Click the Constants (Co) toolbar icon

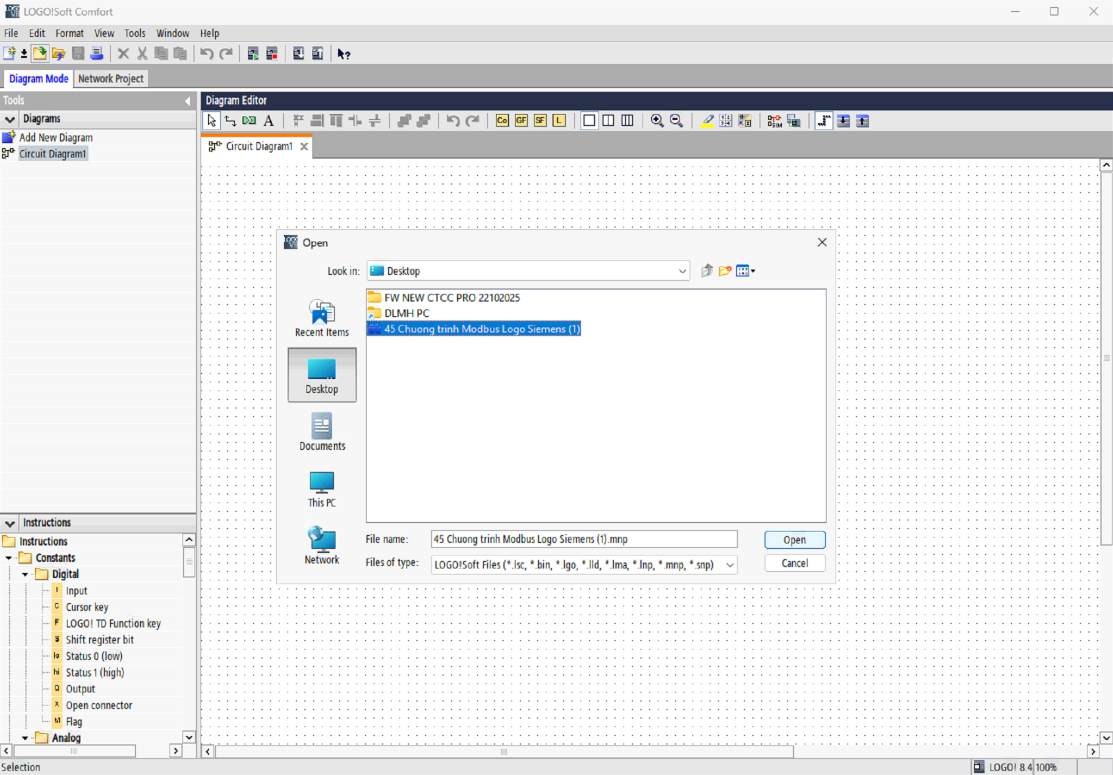pyautogui.click(x=502, y=121)
